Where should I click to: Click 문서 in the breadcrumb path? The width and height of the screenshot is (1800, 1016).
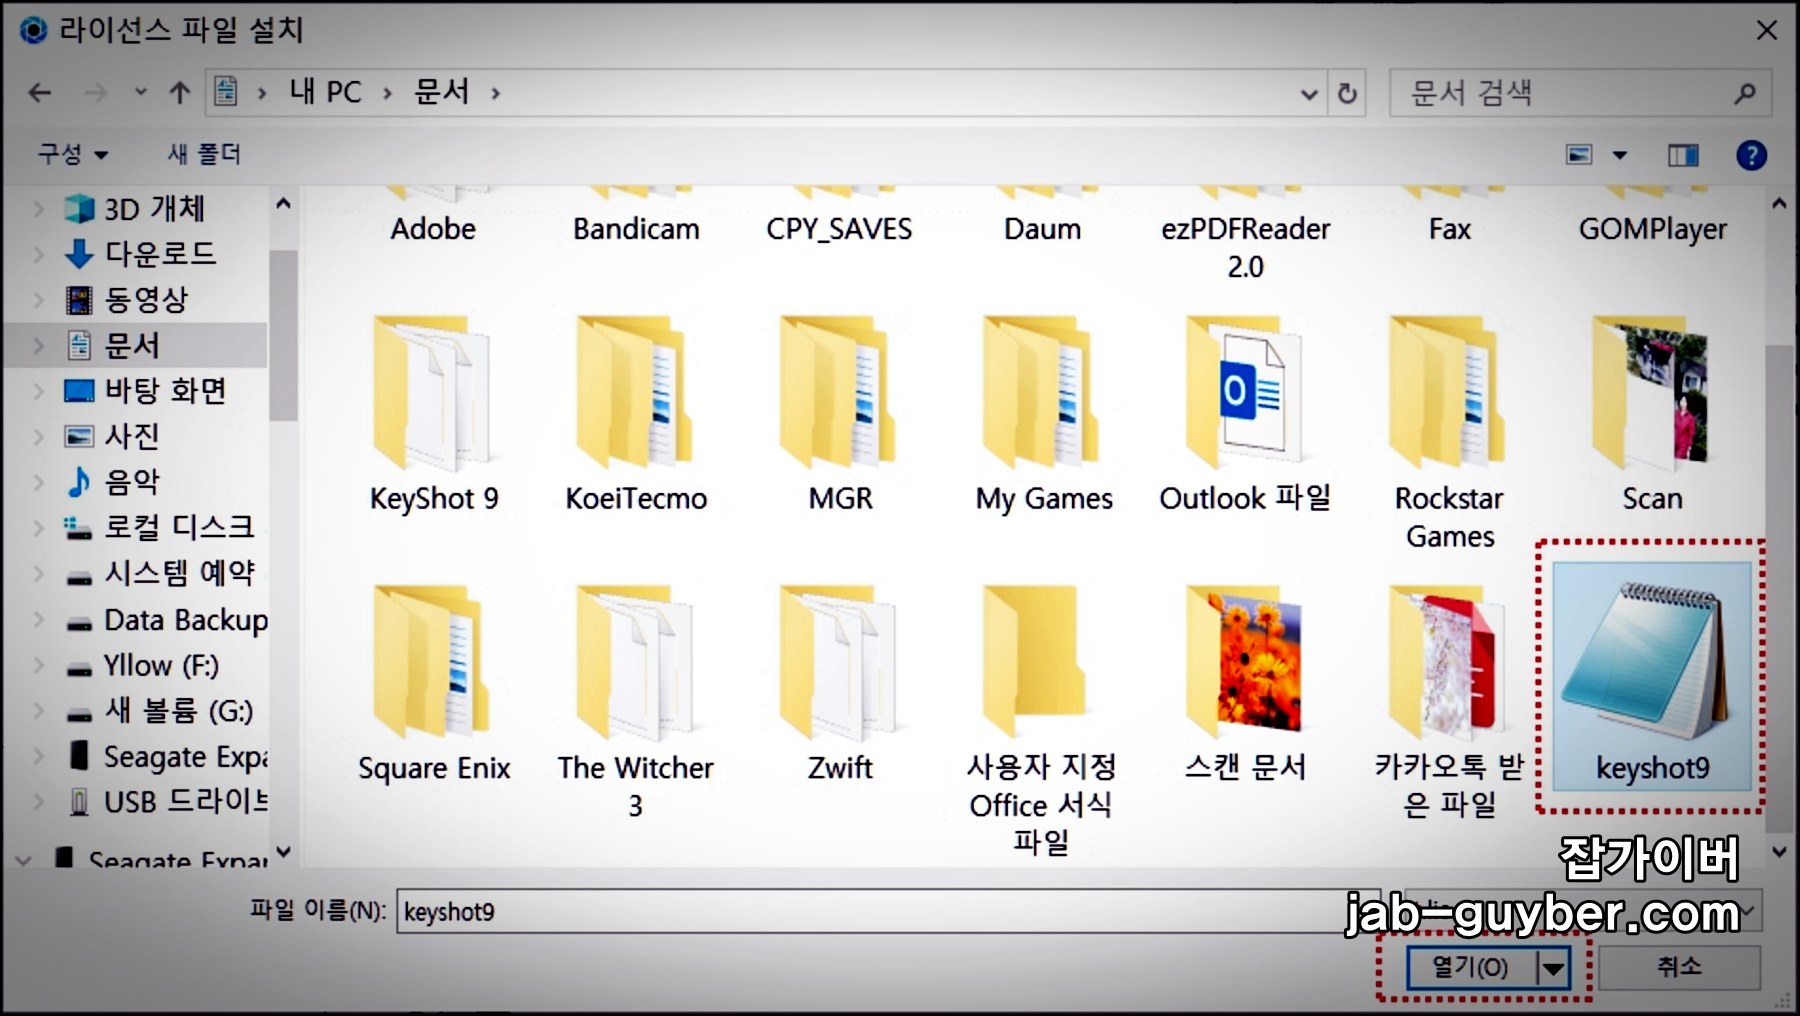click(x=441, y=93)
